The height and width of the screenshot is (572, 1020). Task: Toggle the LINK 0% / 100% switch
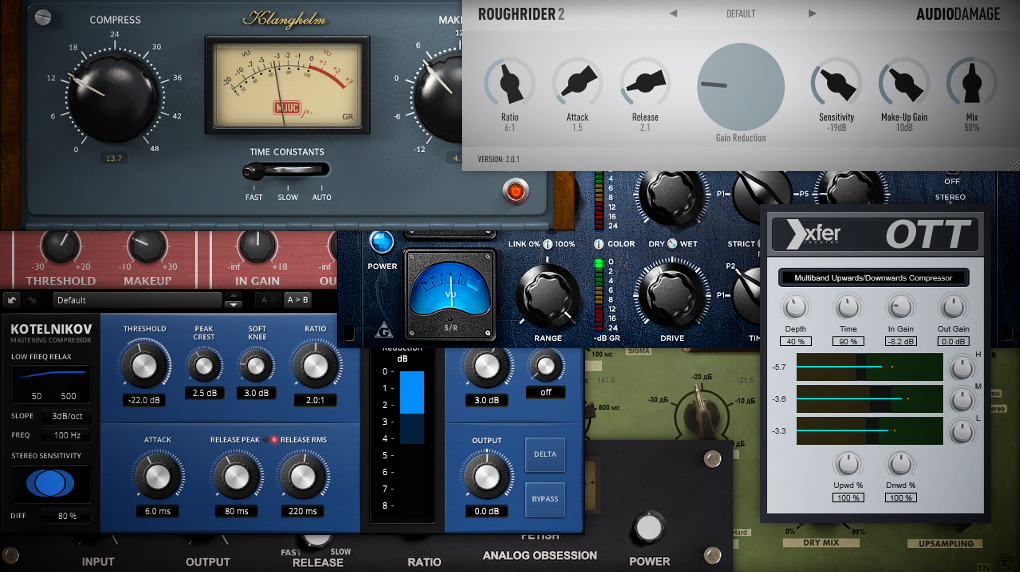[x=548, y=244]
